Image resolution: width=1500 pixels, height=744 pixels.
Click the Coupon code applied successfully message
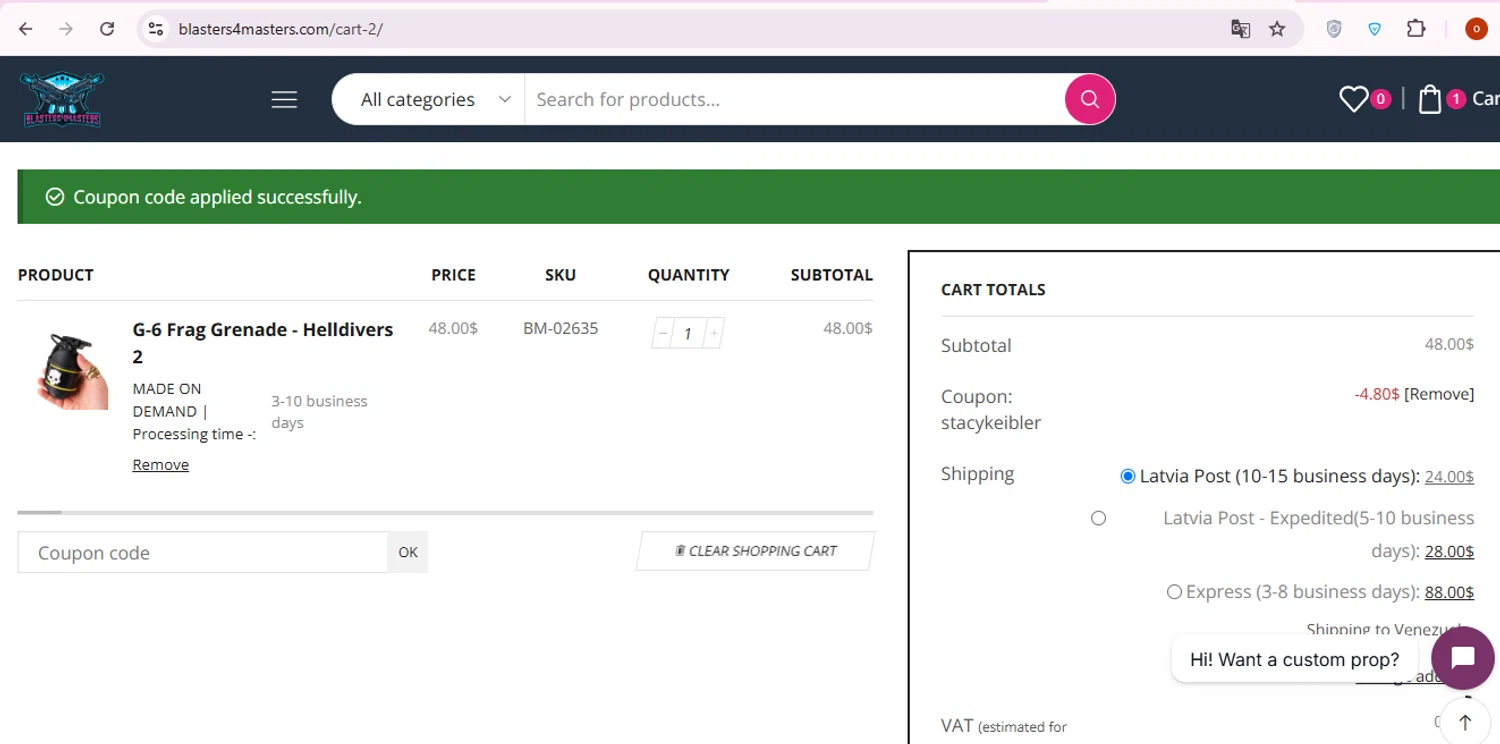217,197
